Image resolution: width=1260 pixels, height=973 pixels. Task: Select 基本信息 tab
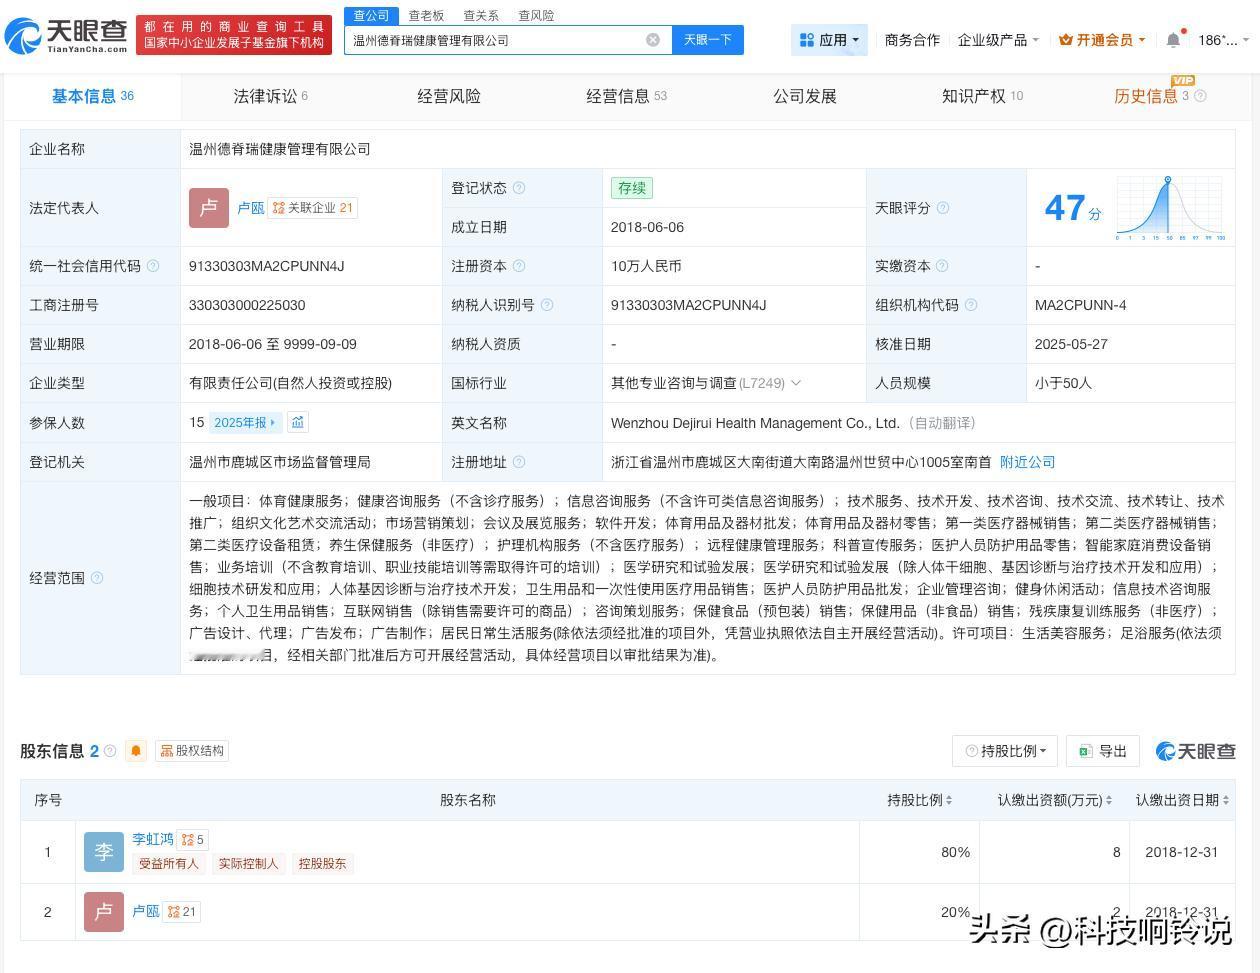(x=92, y=96)
